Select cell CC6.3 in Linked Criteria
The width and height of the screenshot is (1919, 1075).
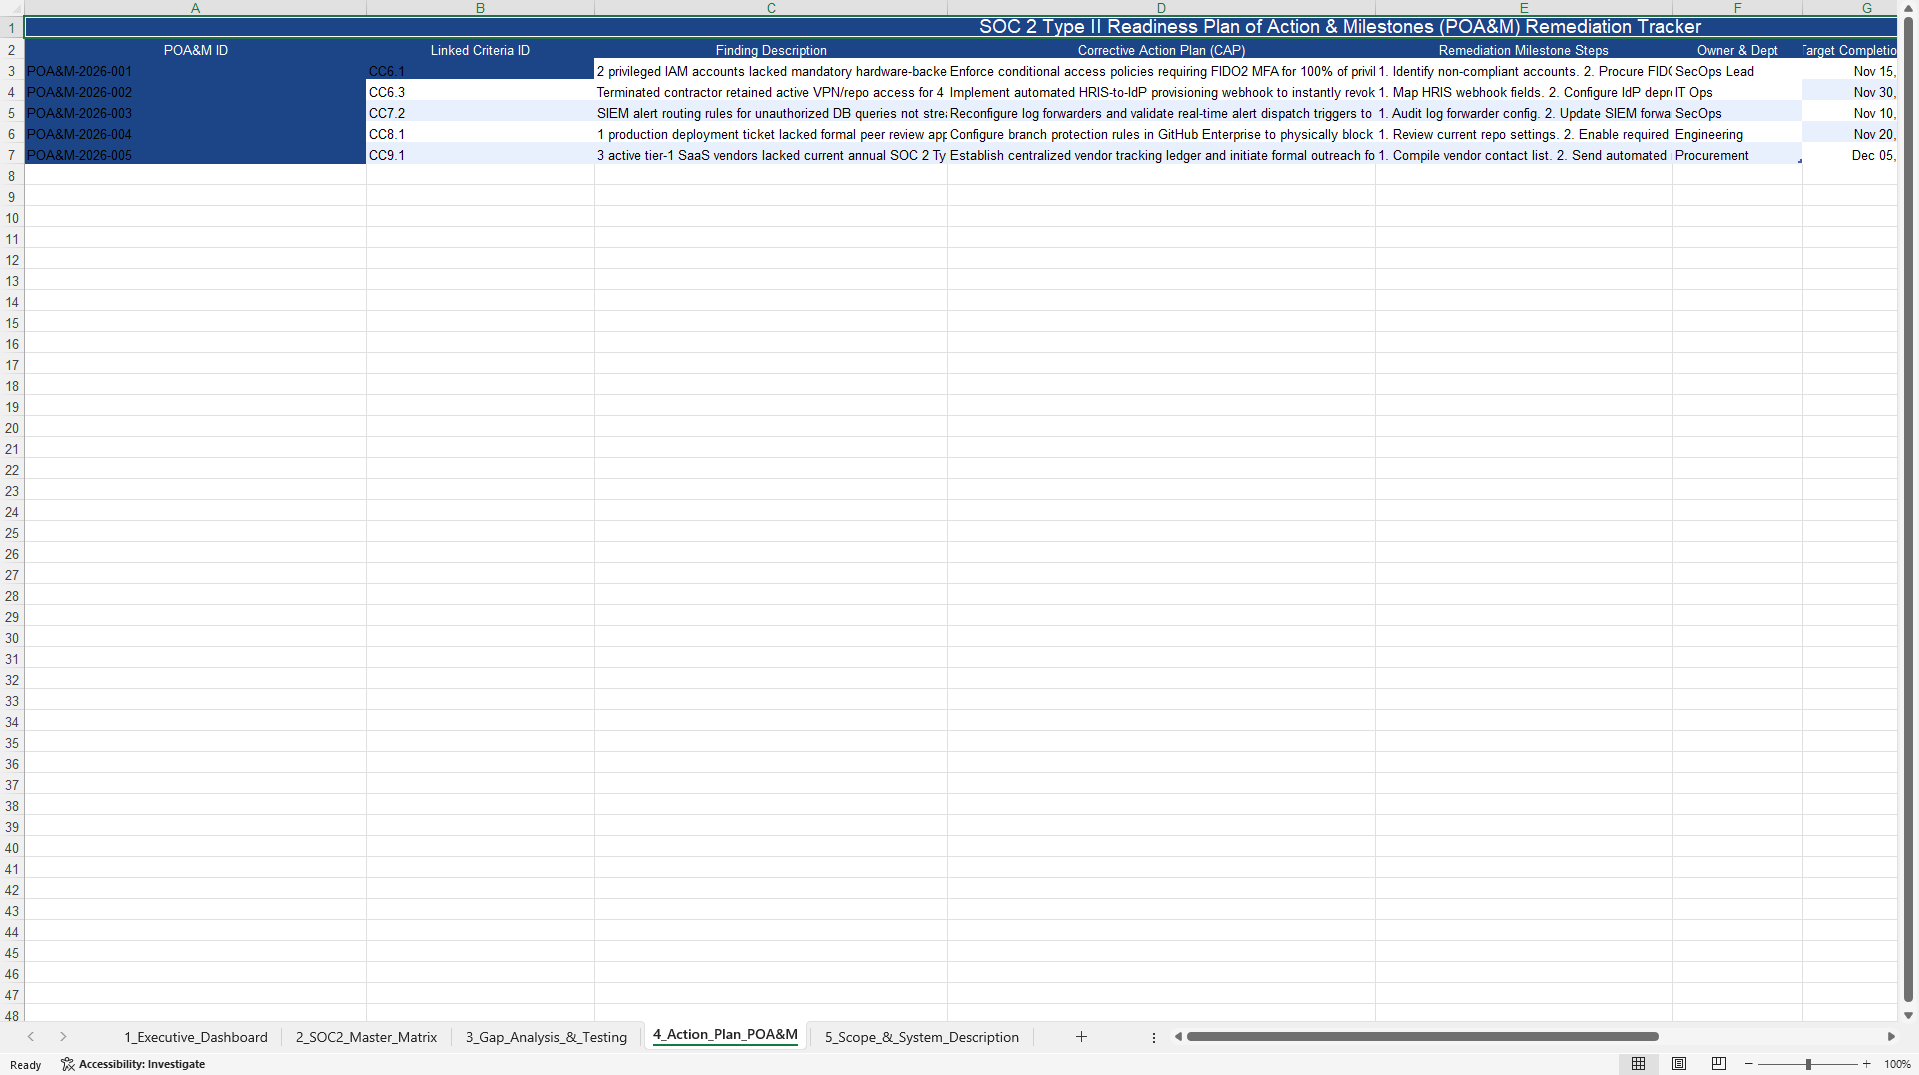pos(480,92)
